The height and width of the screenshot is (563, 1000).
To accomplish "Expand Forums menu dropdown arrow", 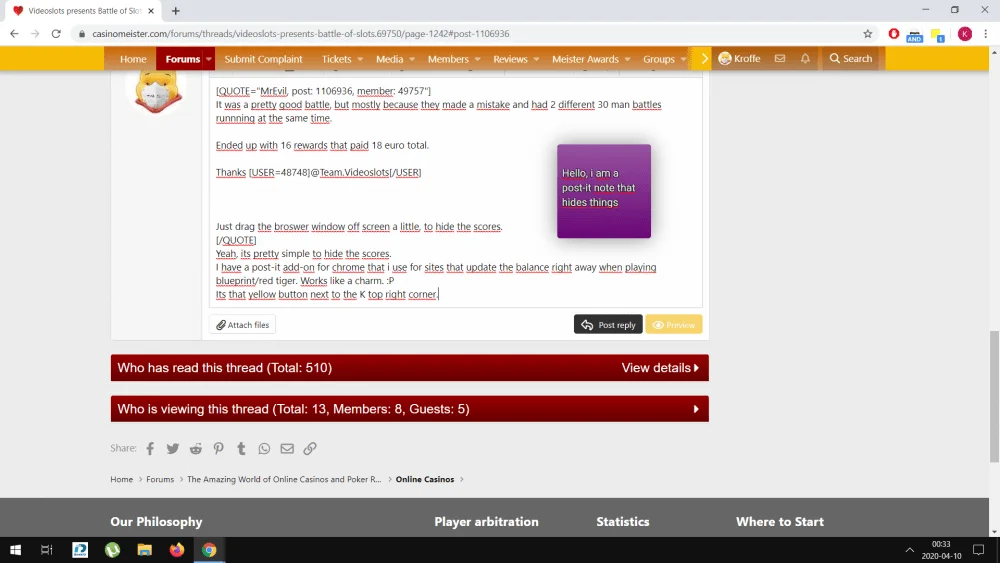I will 209,59.
